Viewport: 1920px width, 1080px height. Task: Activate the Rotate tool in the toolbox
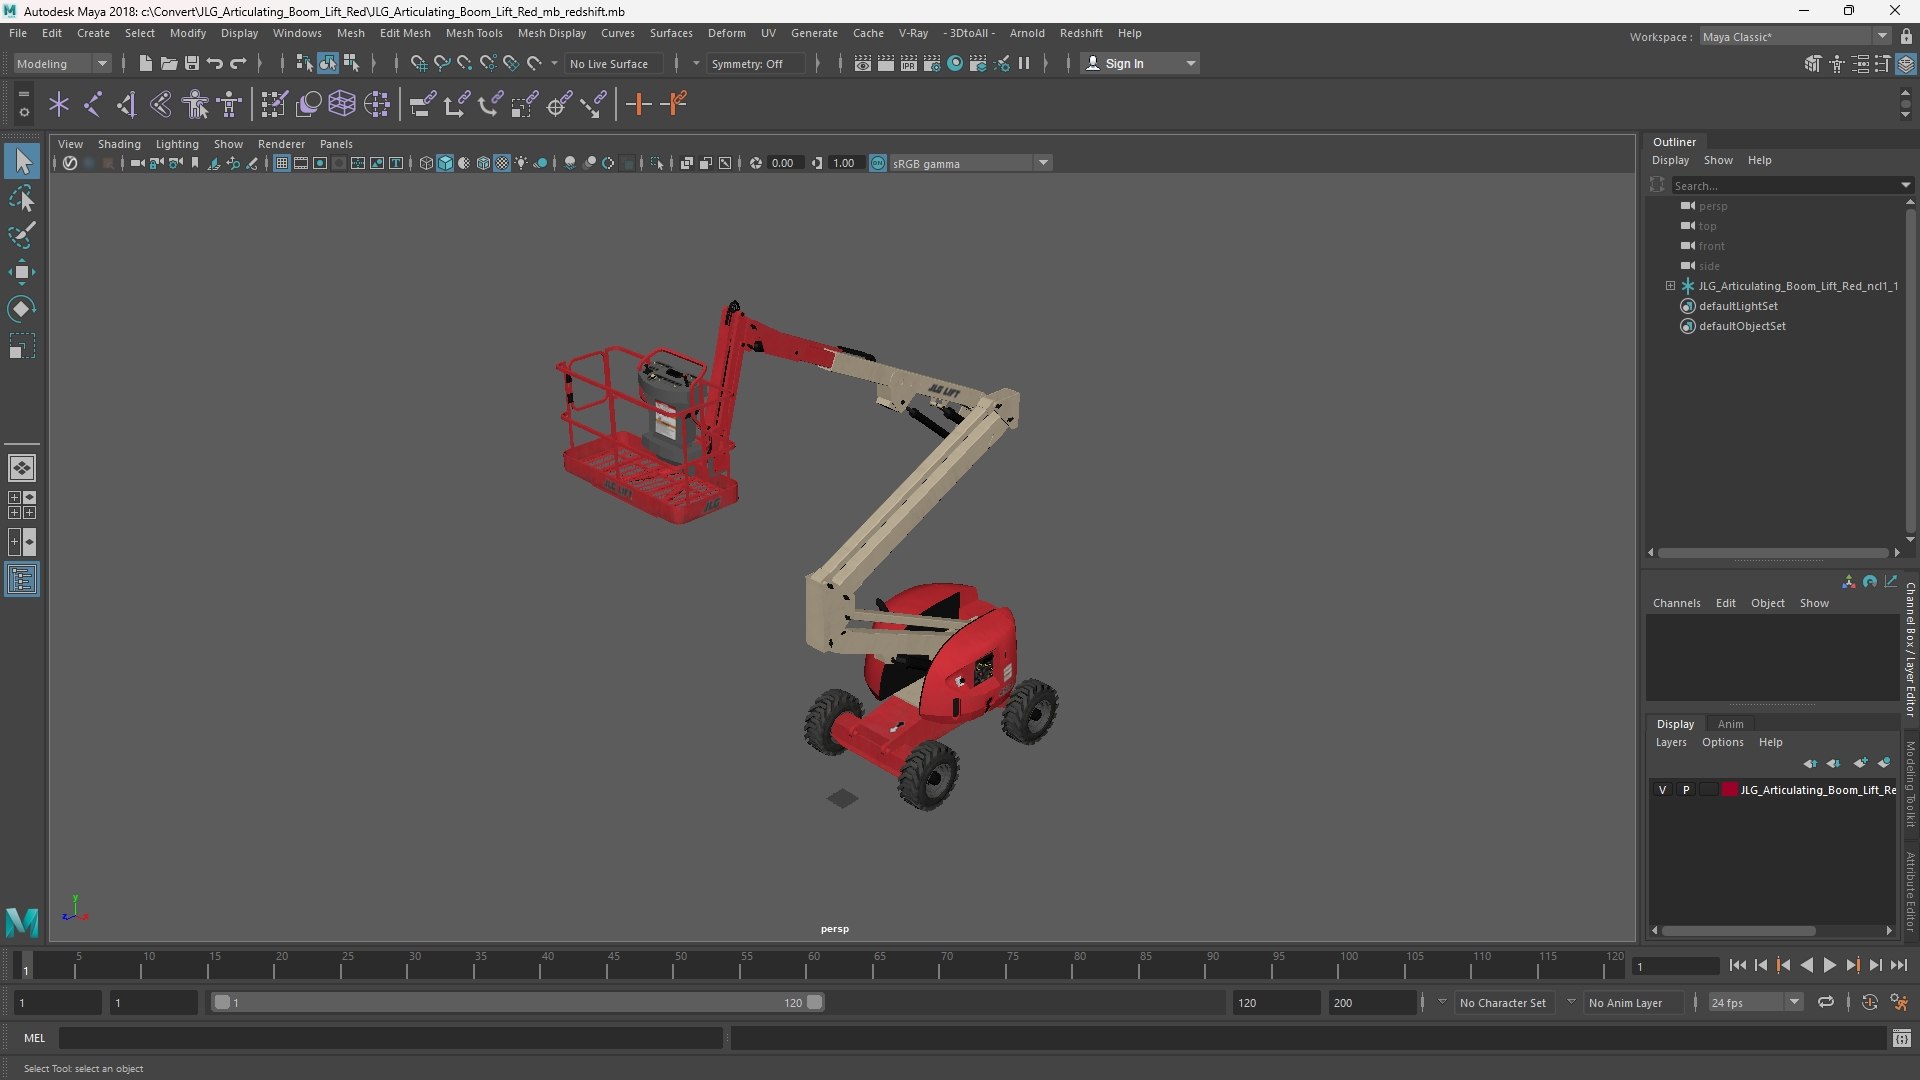pos(22,309)
